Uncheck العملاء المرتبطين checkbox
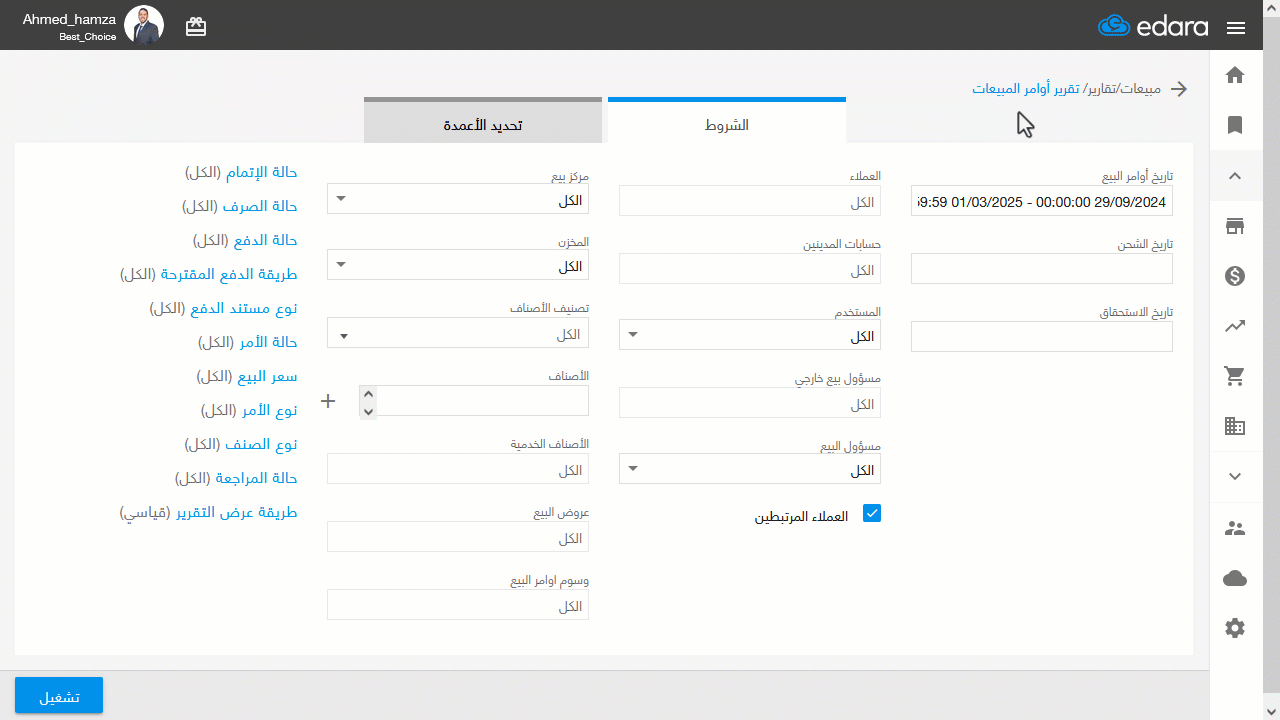This screenshot has width=1280, height=720. point(872,513)
